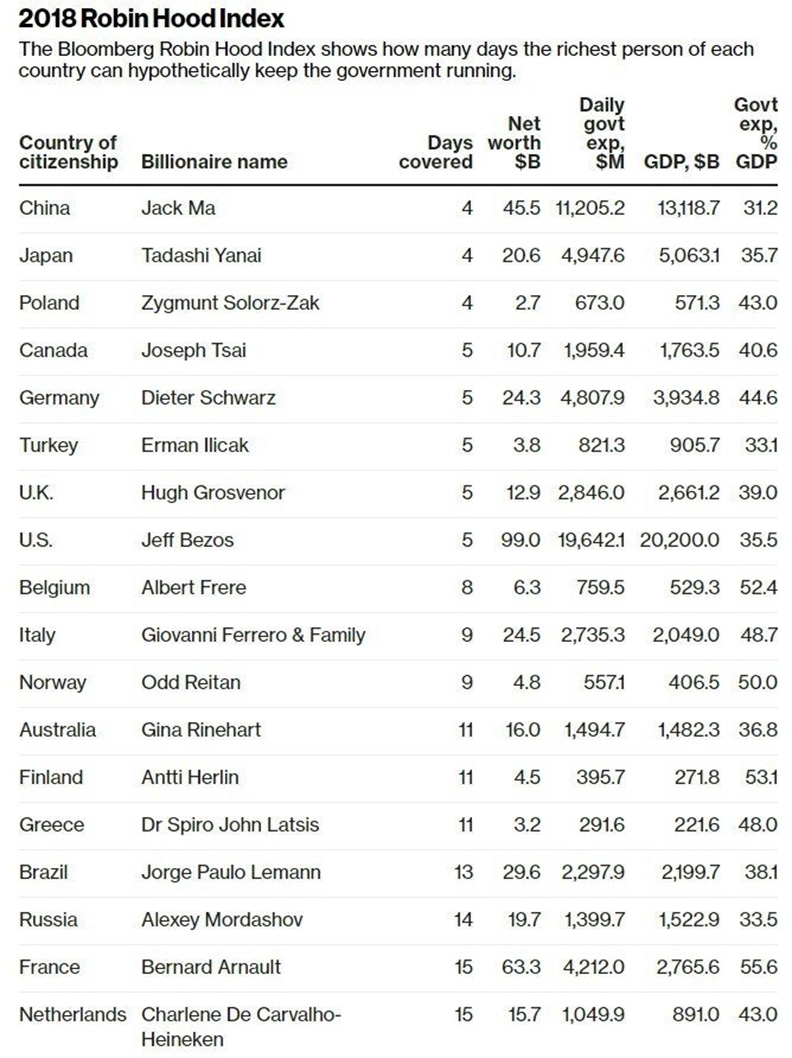Image resolution: width=792 pixels, height=1058 pixels.
Task: Click Tadashi Yanai's name
Action: tap(201, 256)
